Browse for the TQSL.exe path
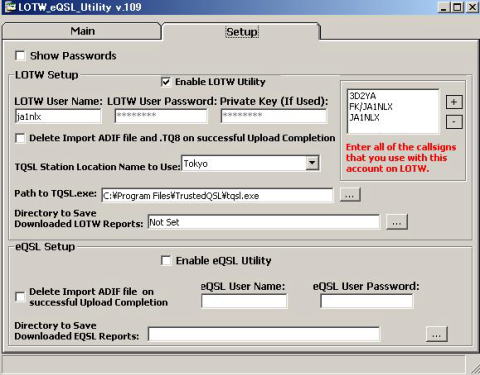 tap(350, 195)
